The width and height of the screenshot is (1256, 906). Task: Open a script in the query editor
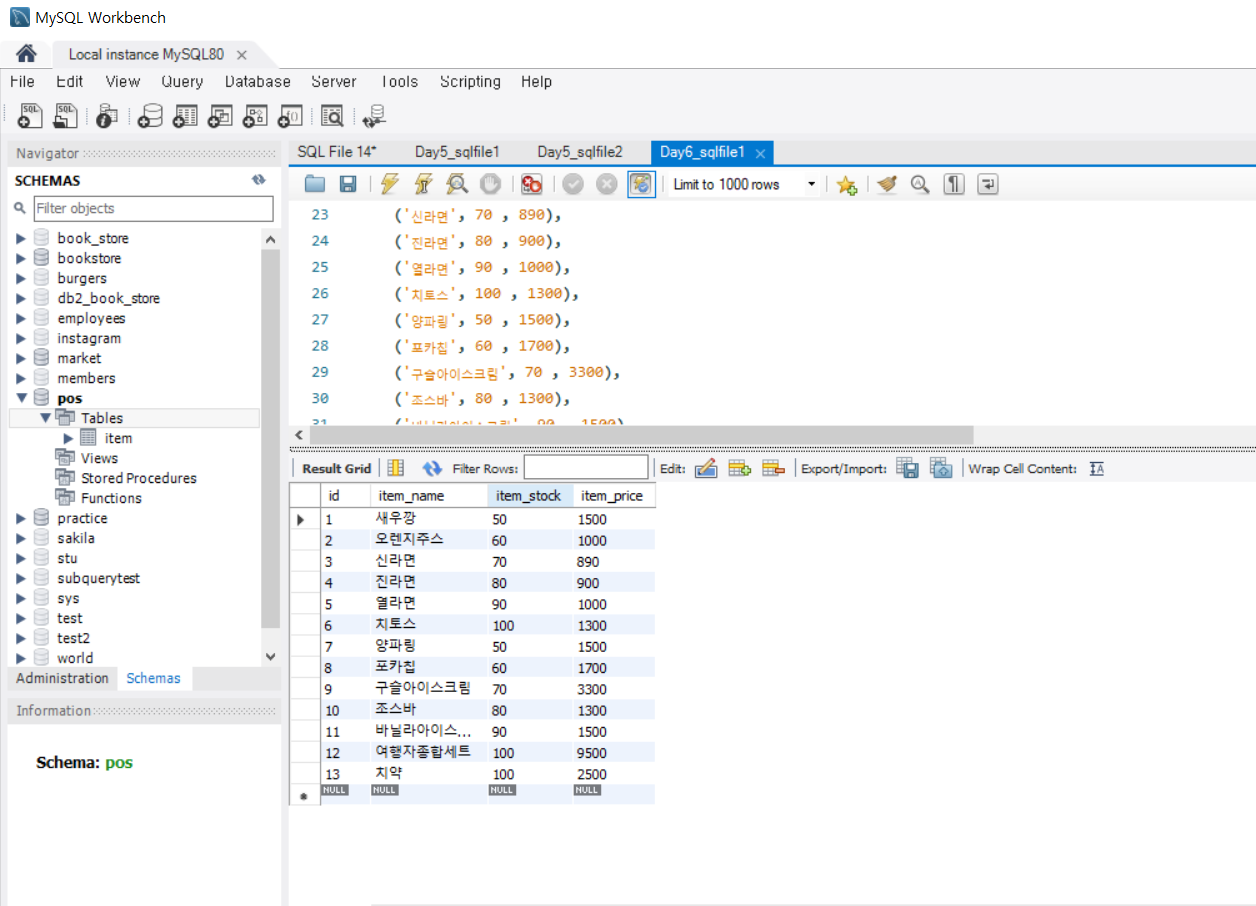pos(315,184)
